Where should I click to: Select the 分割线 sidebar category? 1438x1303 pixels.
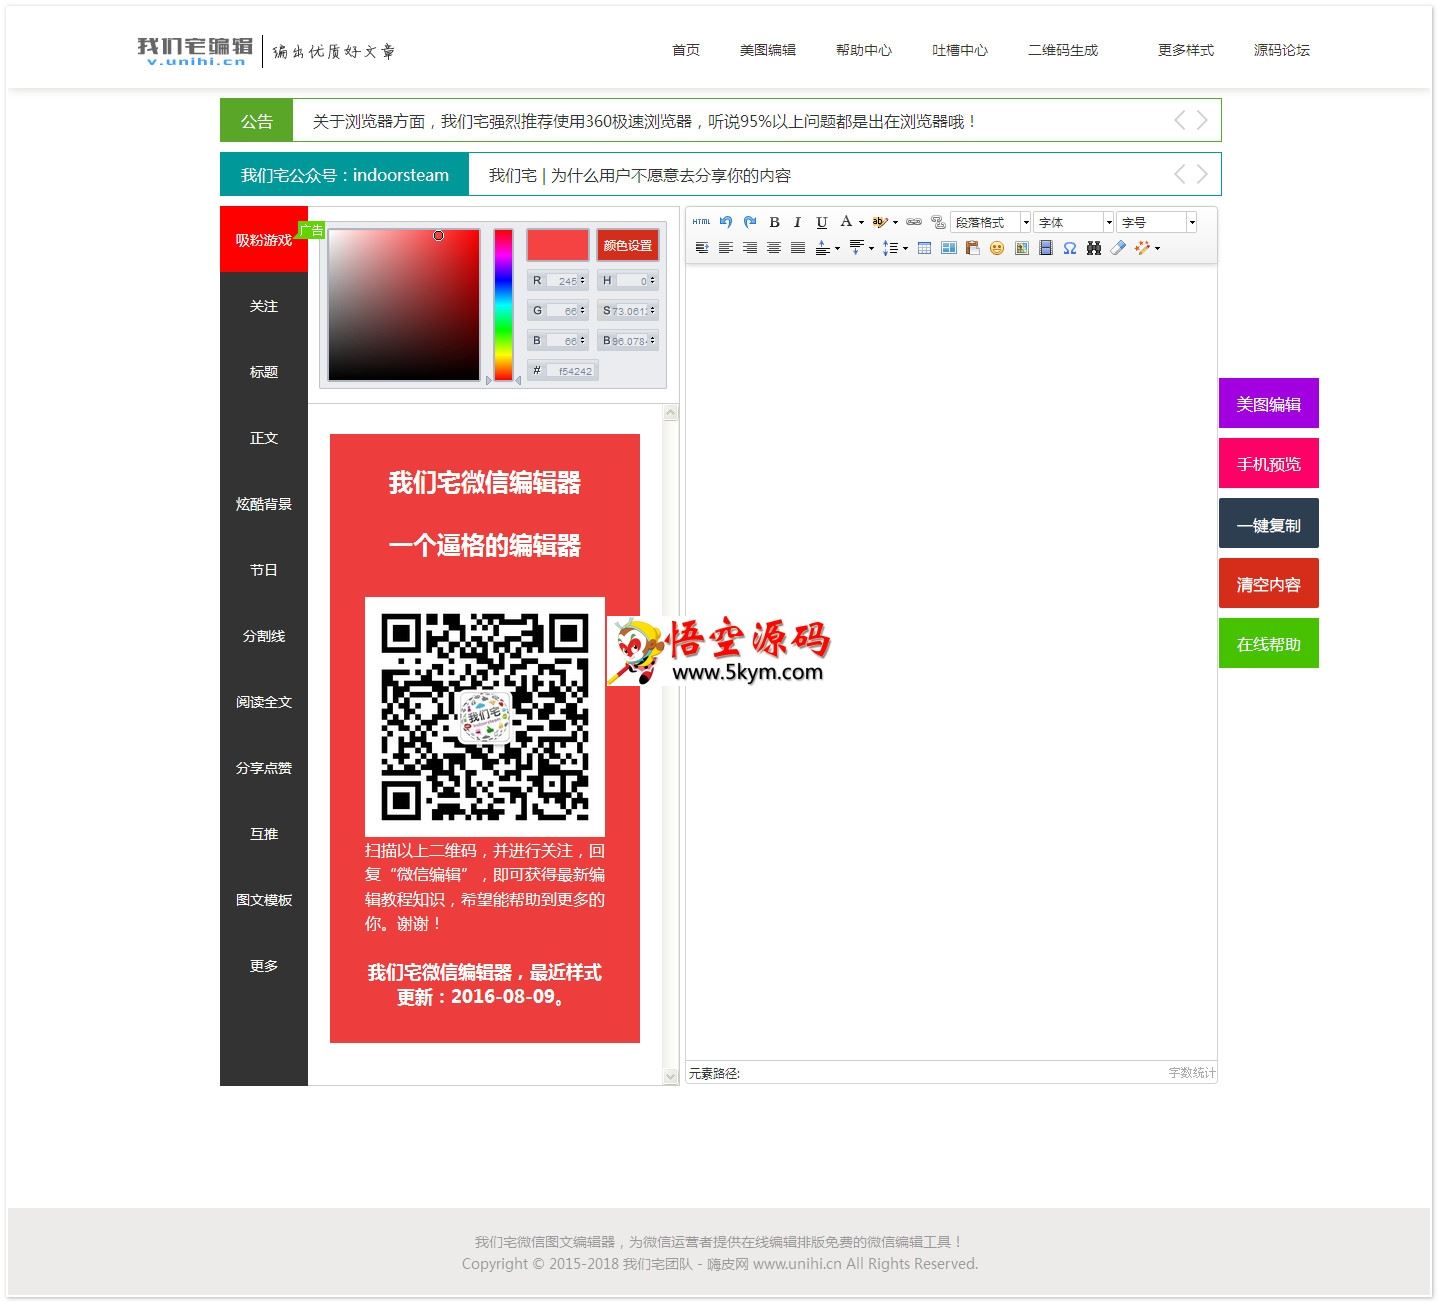point(264,636)
